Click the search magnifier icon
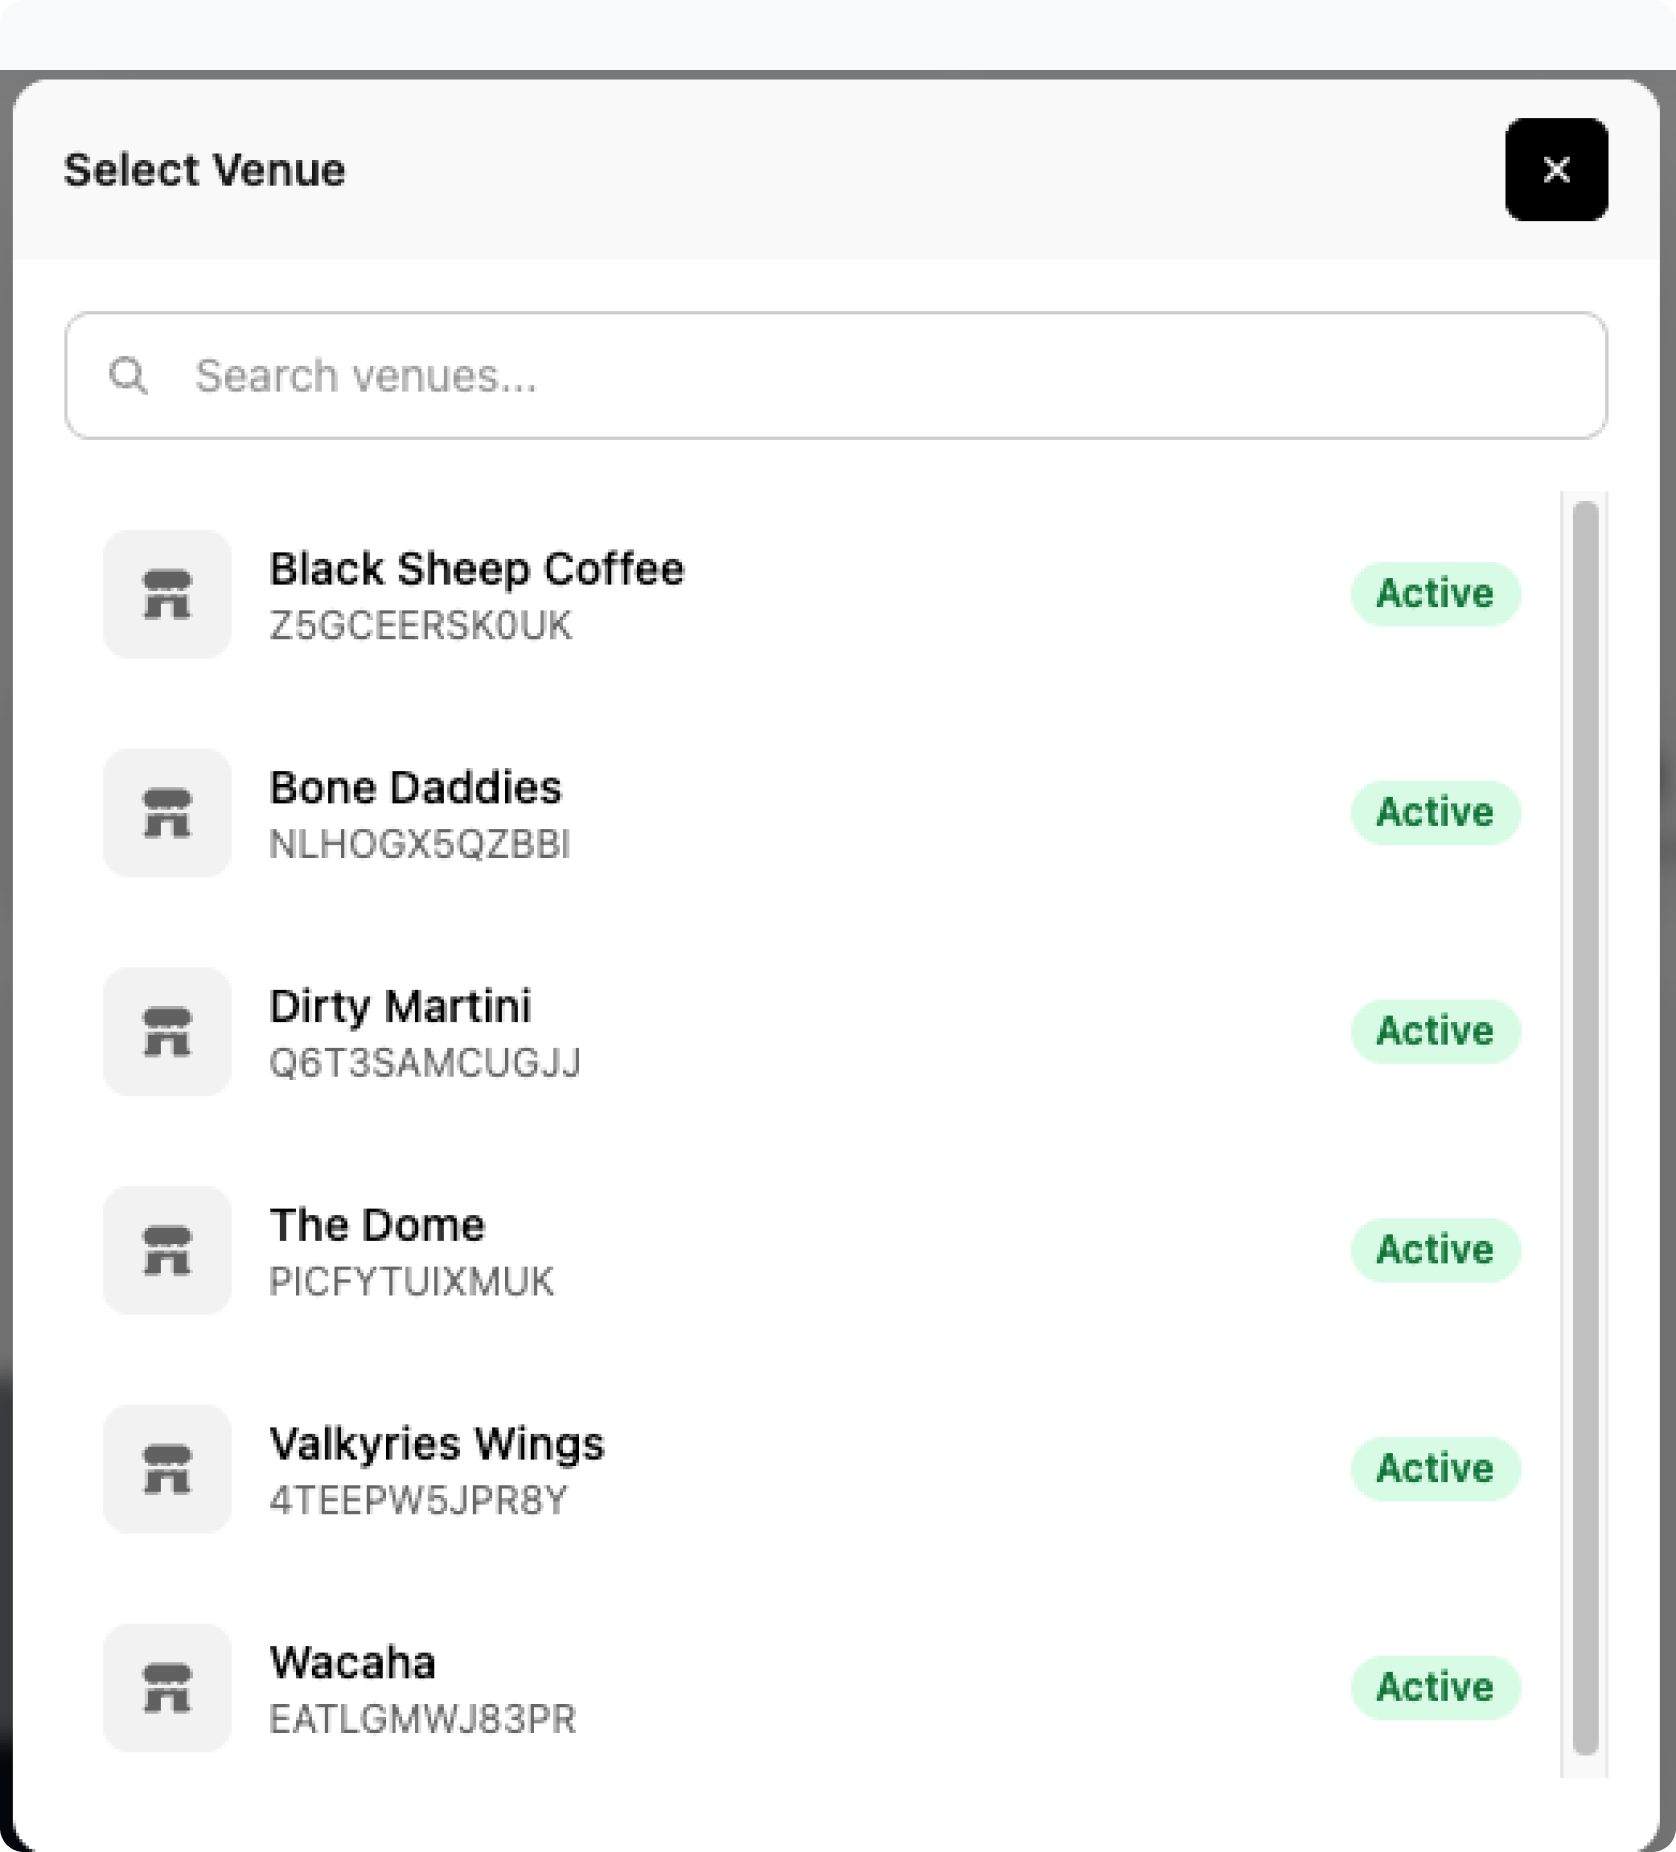This screenshot has height=1852, width=1676. [x=128, y=376]
